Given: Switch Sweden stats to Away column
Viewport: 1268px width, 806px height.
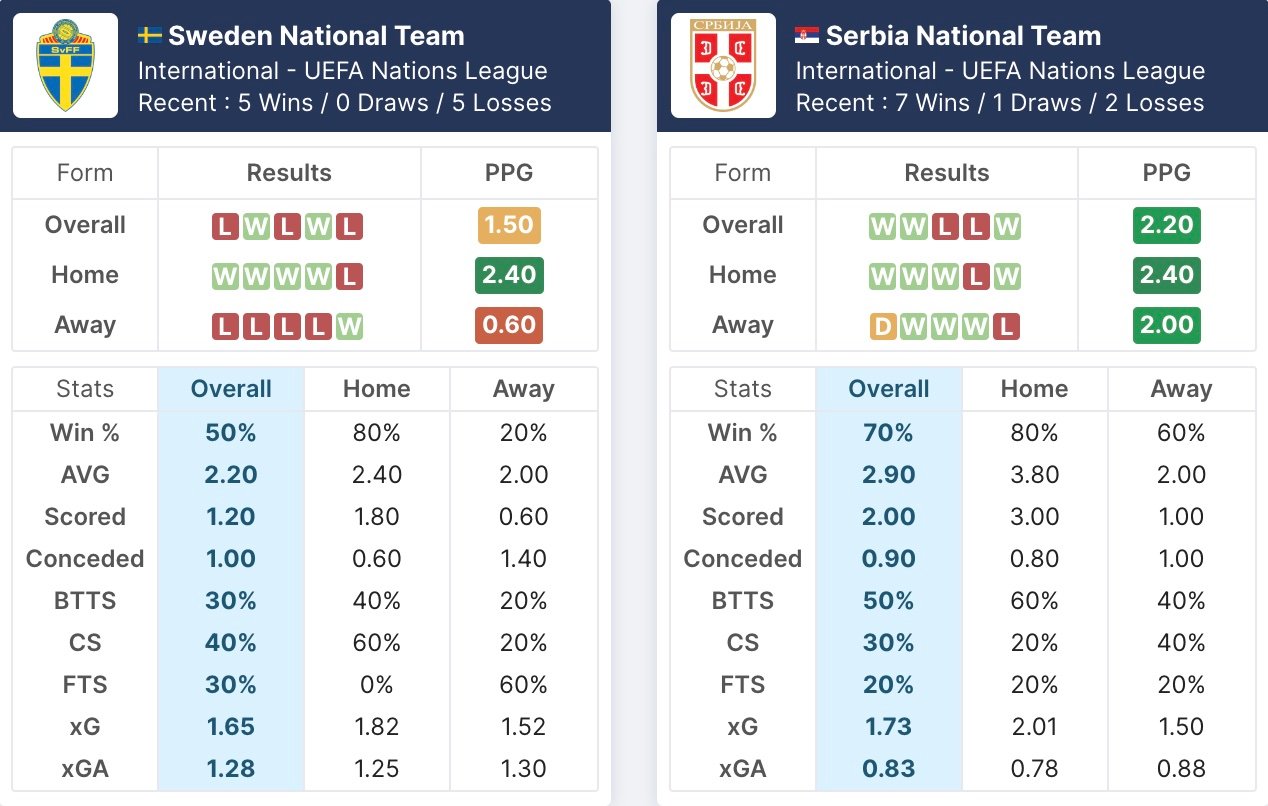Looking at the screenshot, I should 523,389.
